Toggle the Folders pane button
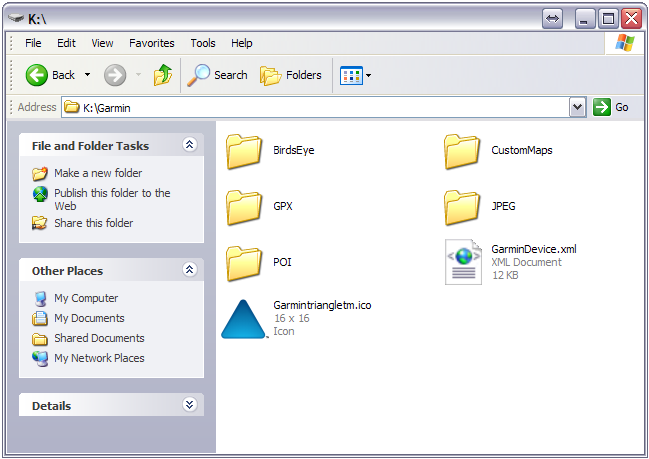 click(291, 75)
